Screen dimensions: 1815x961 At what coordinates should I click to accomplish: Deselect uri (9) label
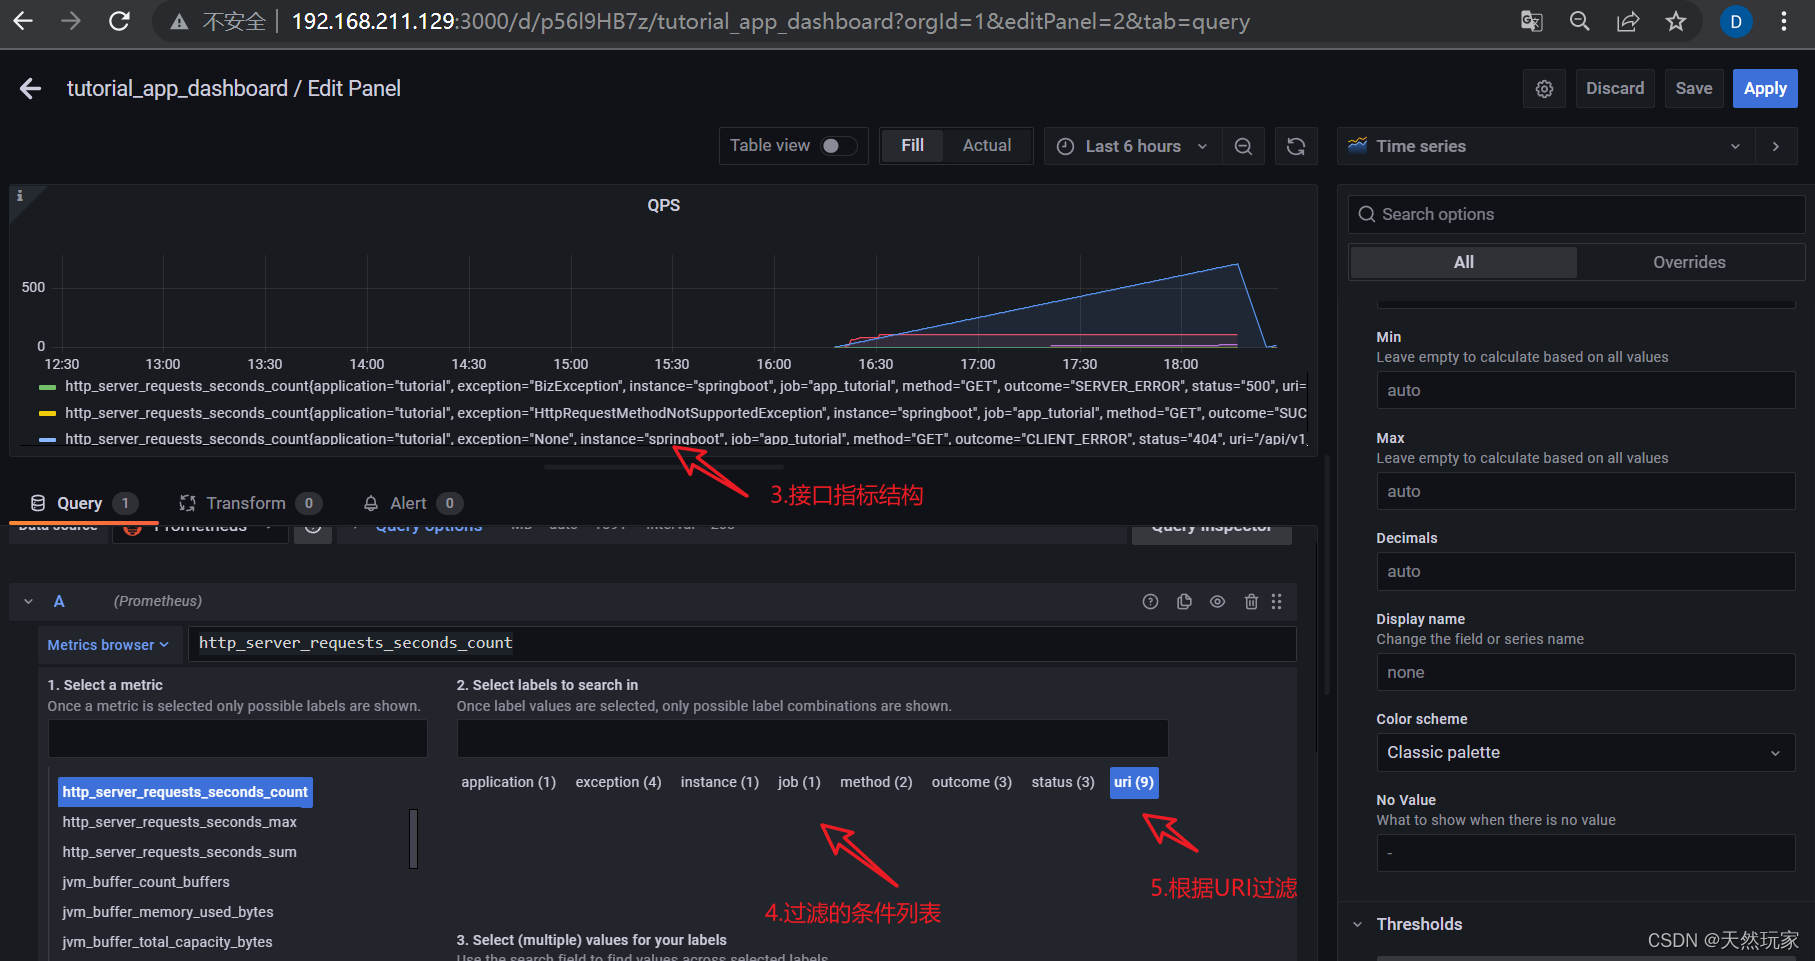(1134, 783)
